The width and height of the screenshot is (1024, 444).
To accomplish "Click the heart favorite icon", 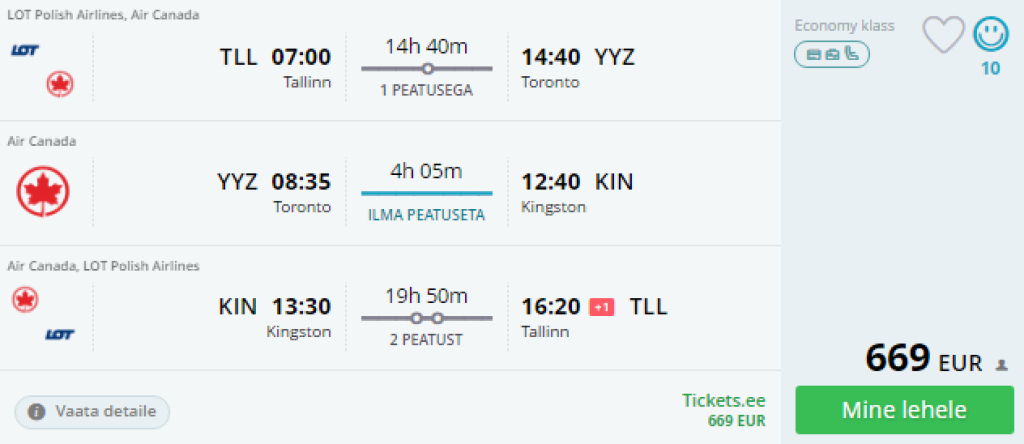I will pos(942,35).
